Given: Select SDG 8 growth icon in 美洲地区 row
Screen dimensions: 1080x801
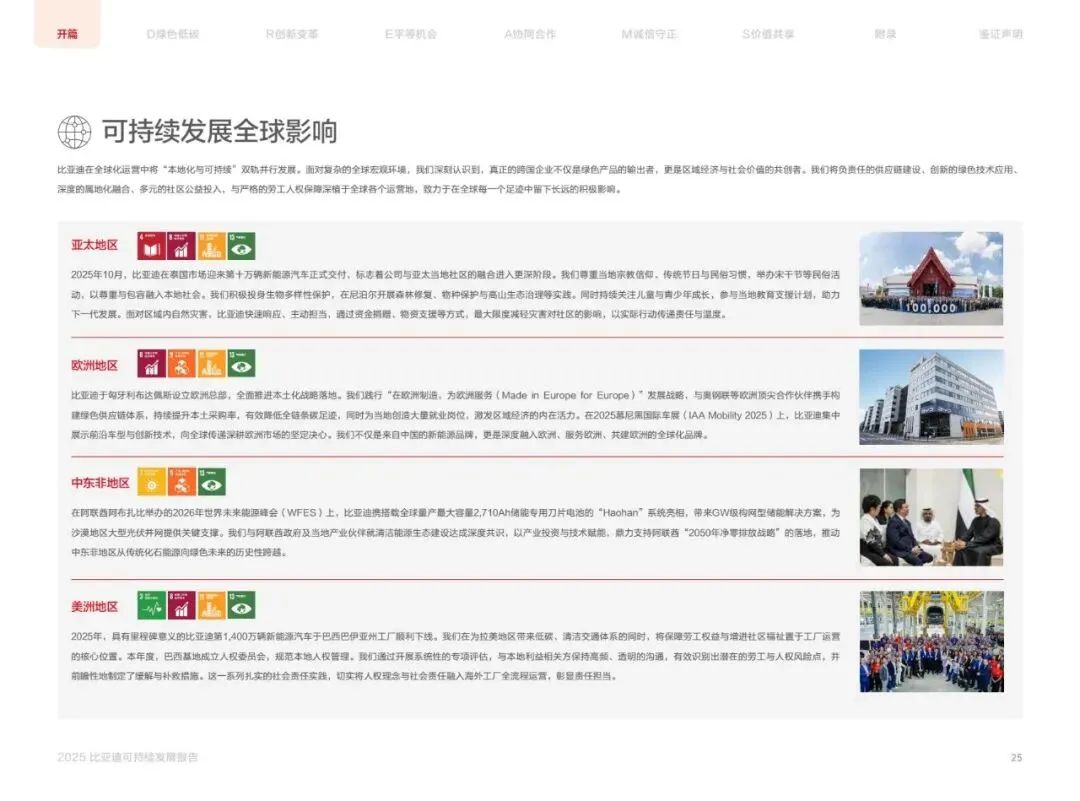Looking at the screenshot, I should (x=181, y=605).
